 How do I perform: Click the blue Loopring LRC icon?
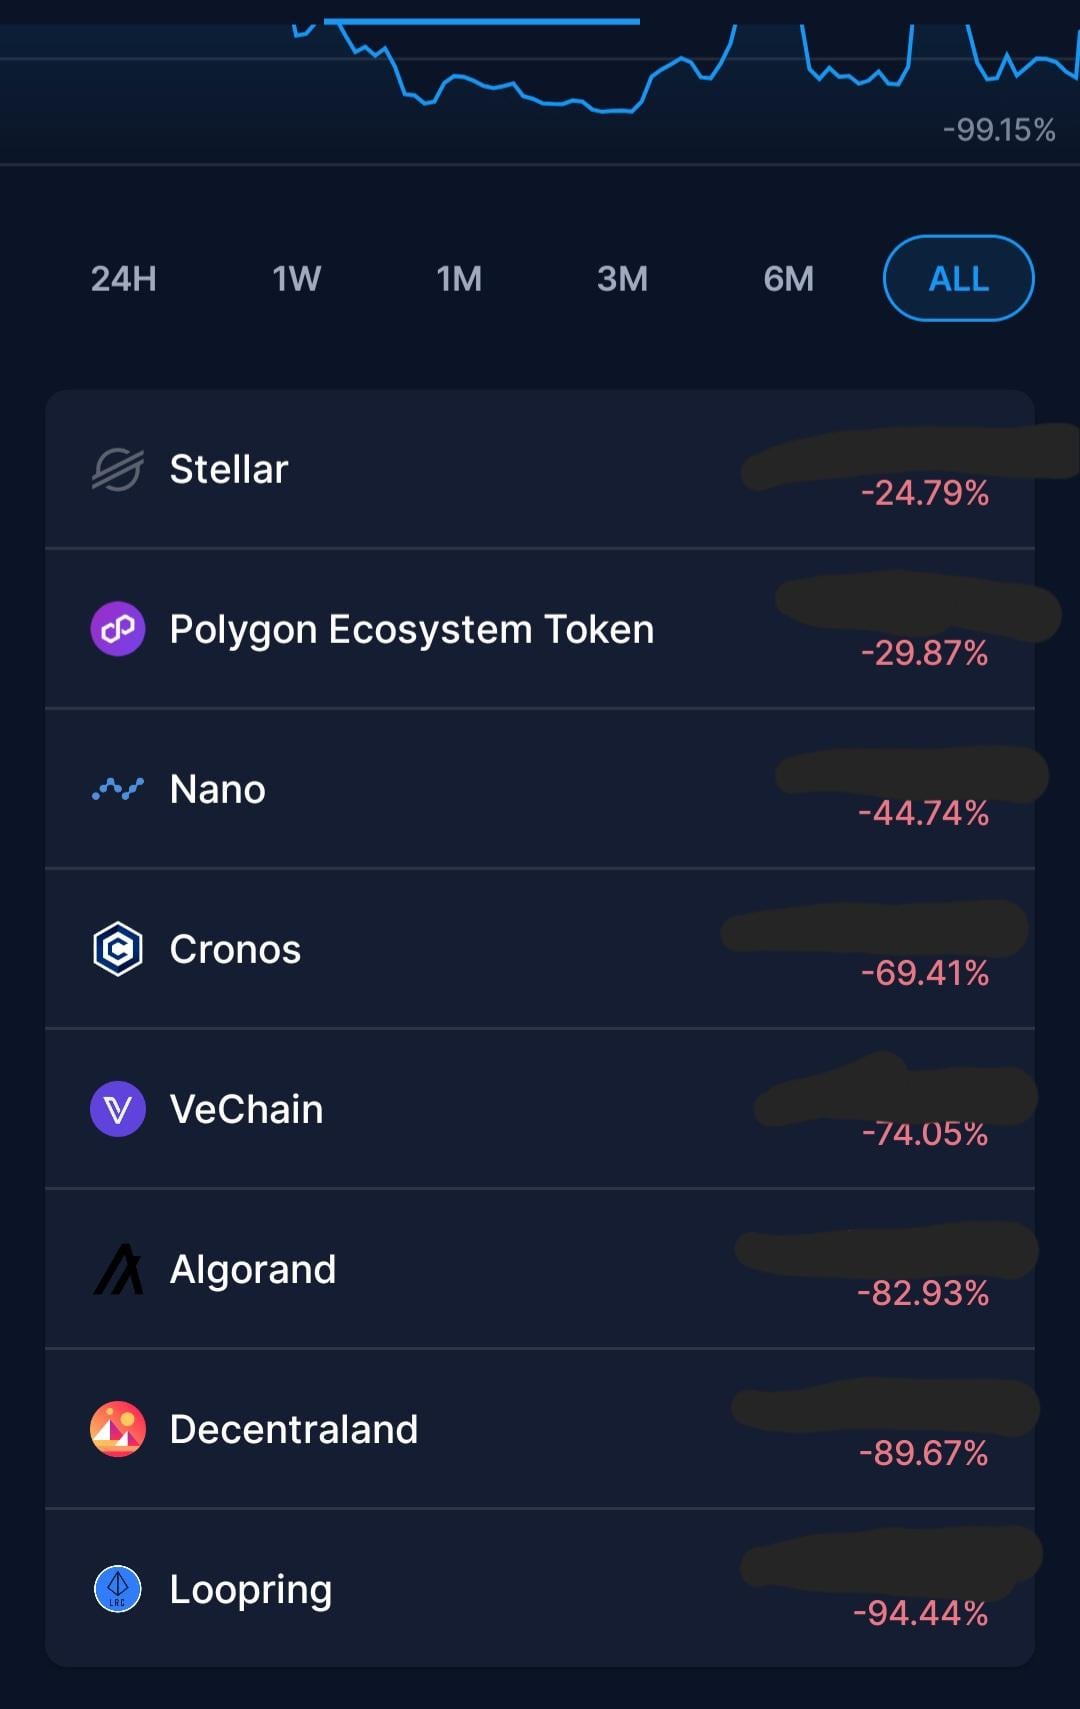118,1589
